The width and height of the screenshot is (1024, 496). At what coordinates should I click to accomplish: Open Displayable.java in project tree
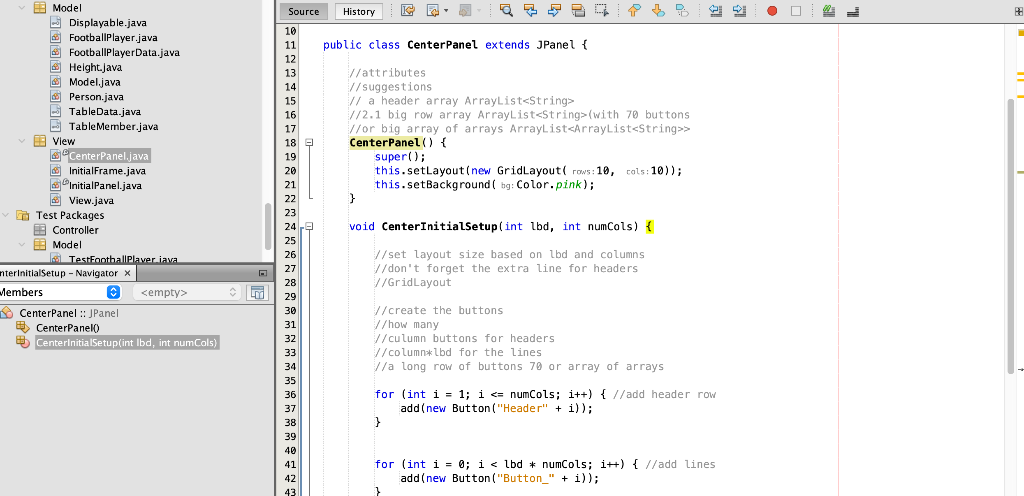tap(108, 23)
